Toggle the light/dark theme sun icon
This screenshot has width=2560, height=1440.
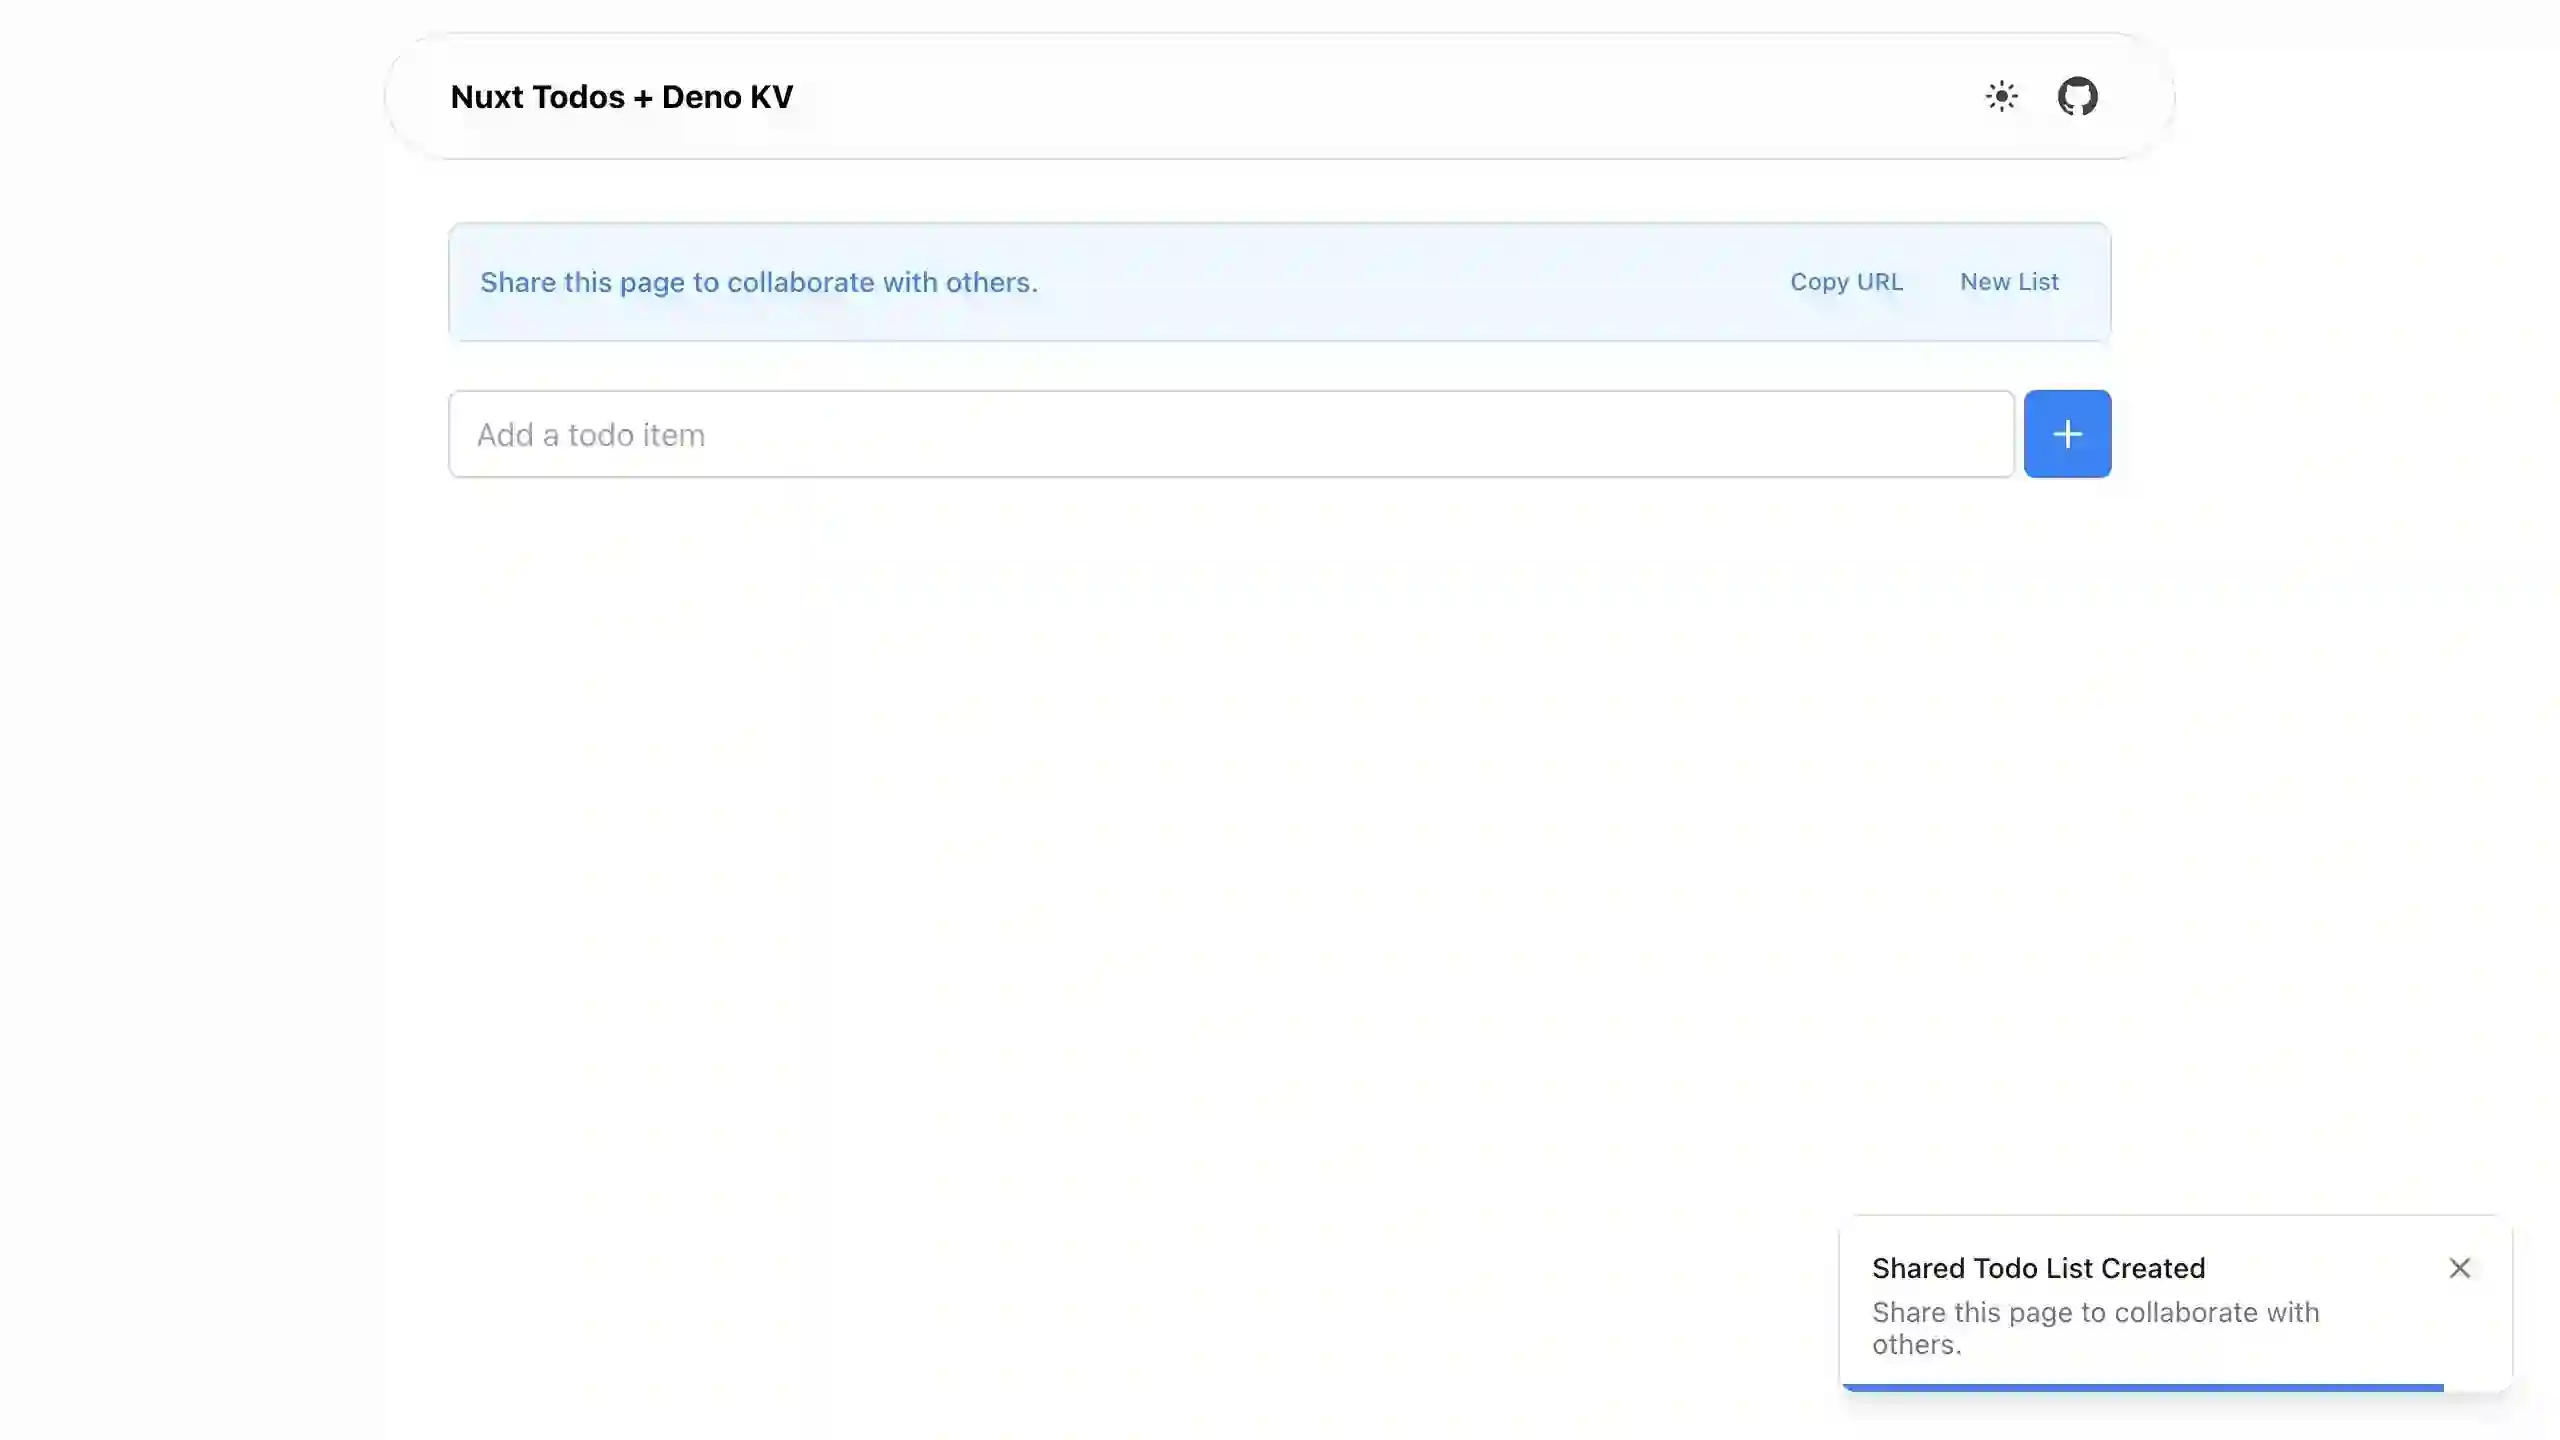[2001, 97]
